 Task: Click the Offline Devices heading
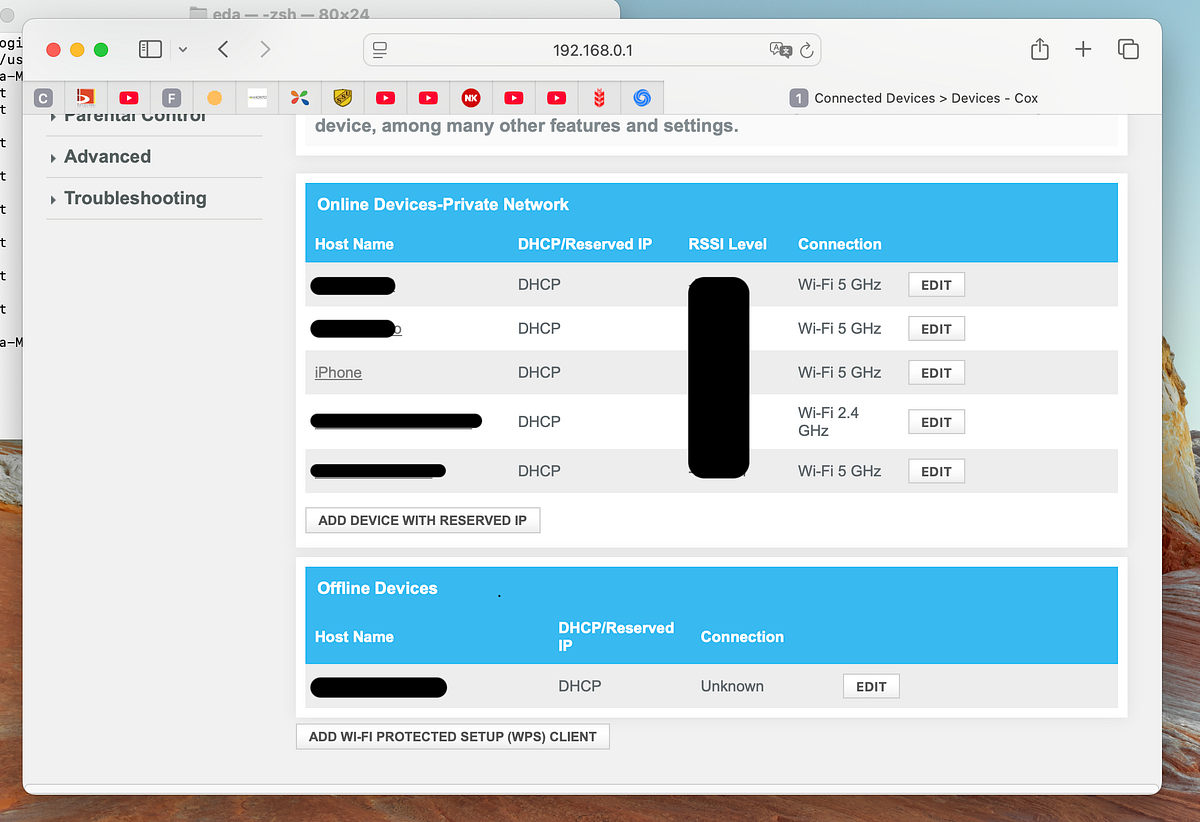click(377, 588)
